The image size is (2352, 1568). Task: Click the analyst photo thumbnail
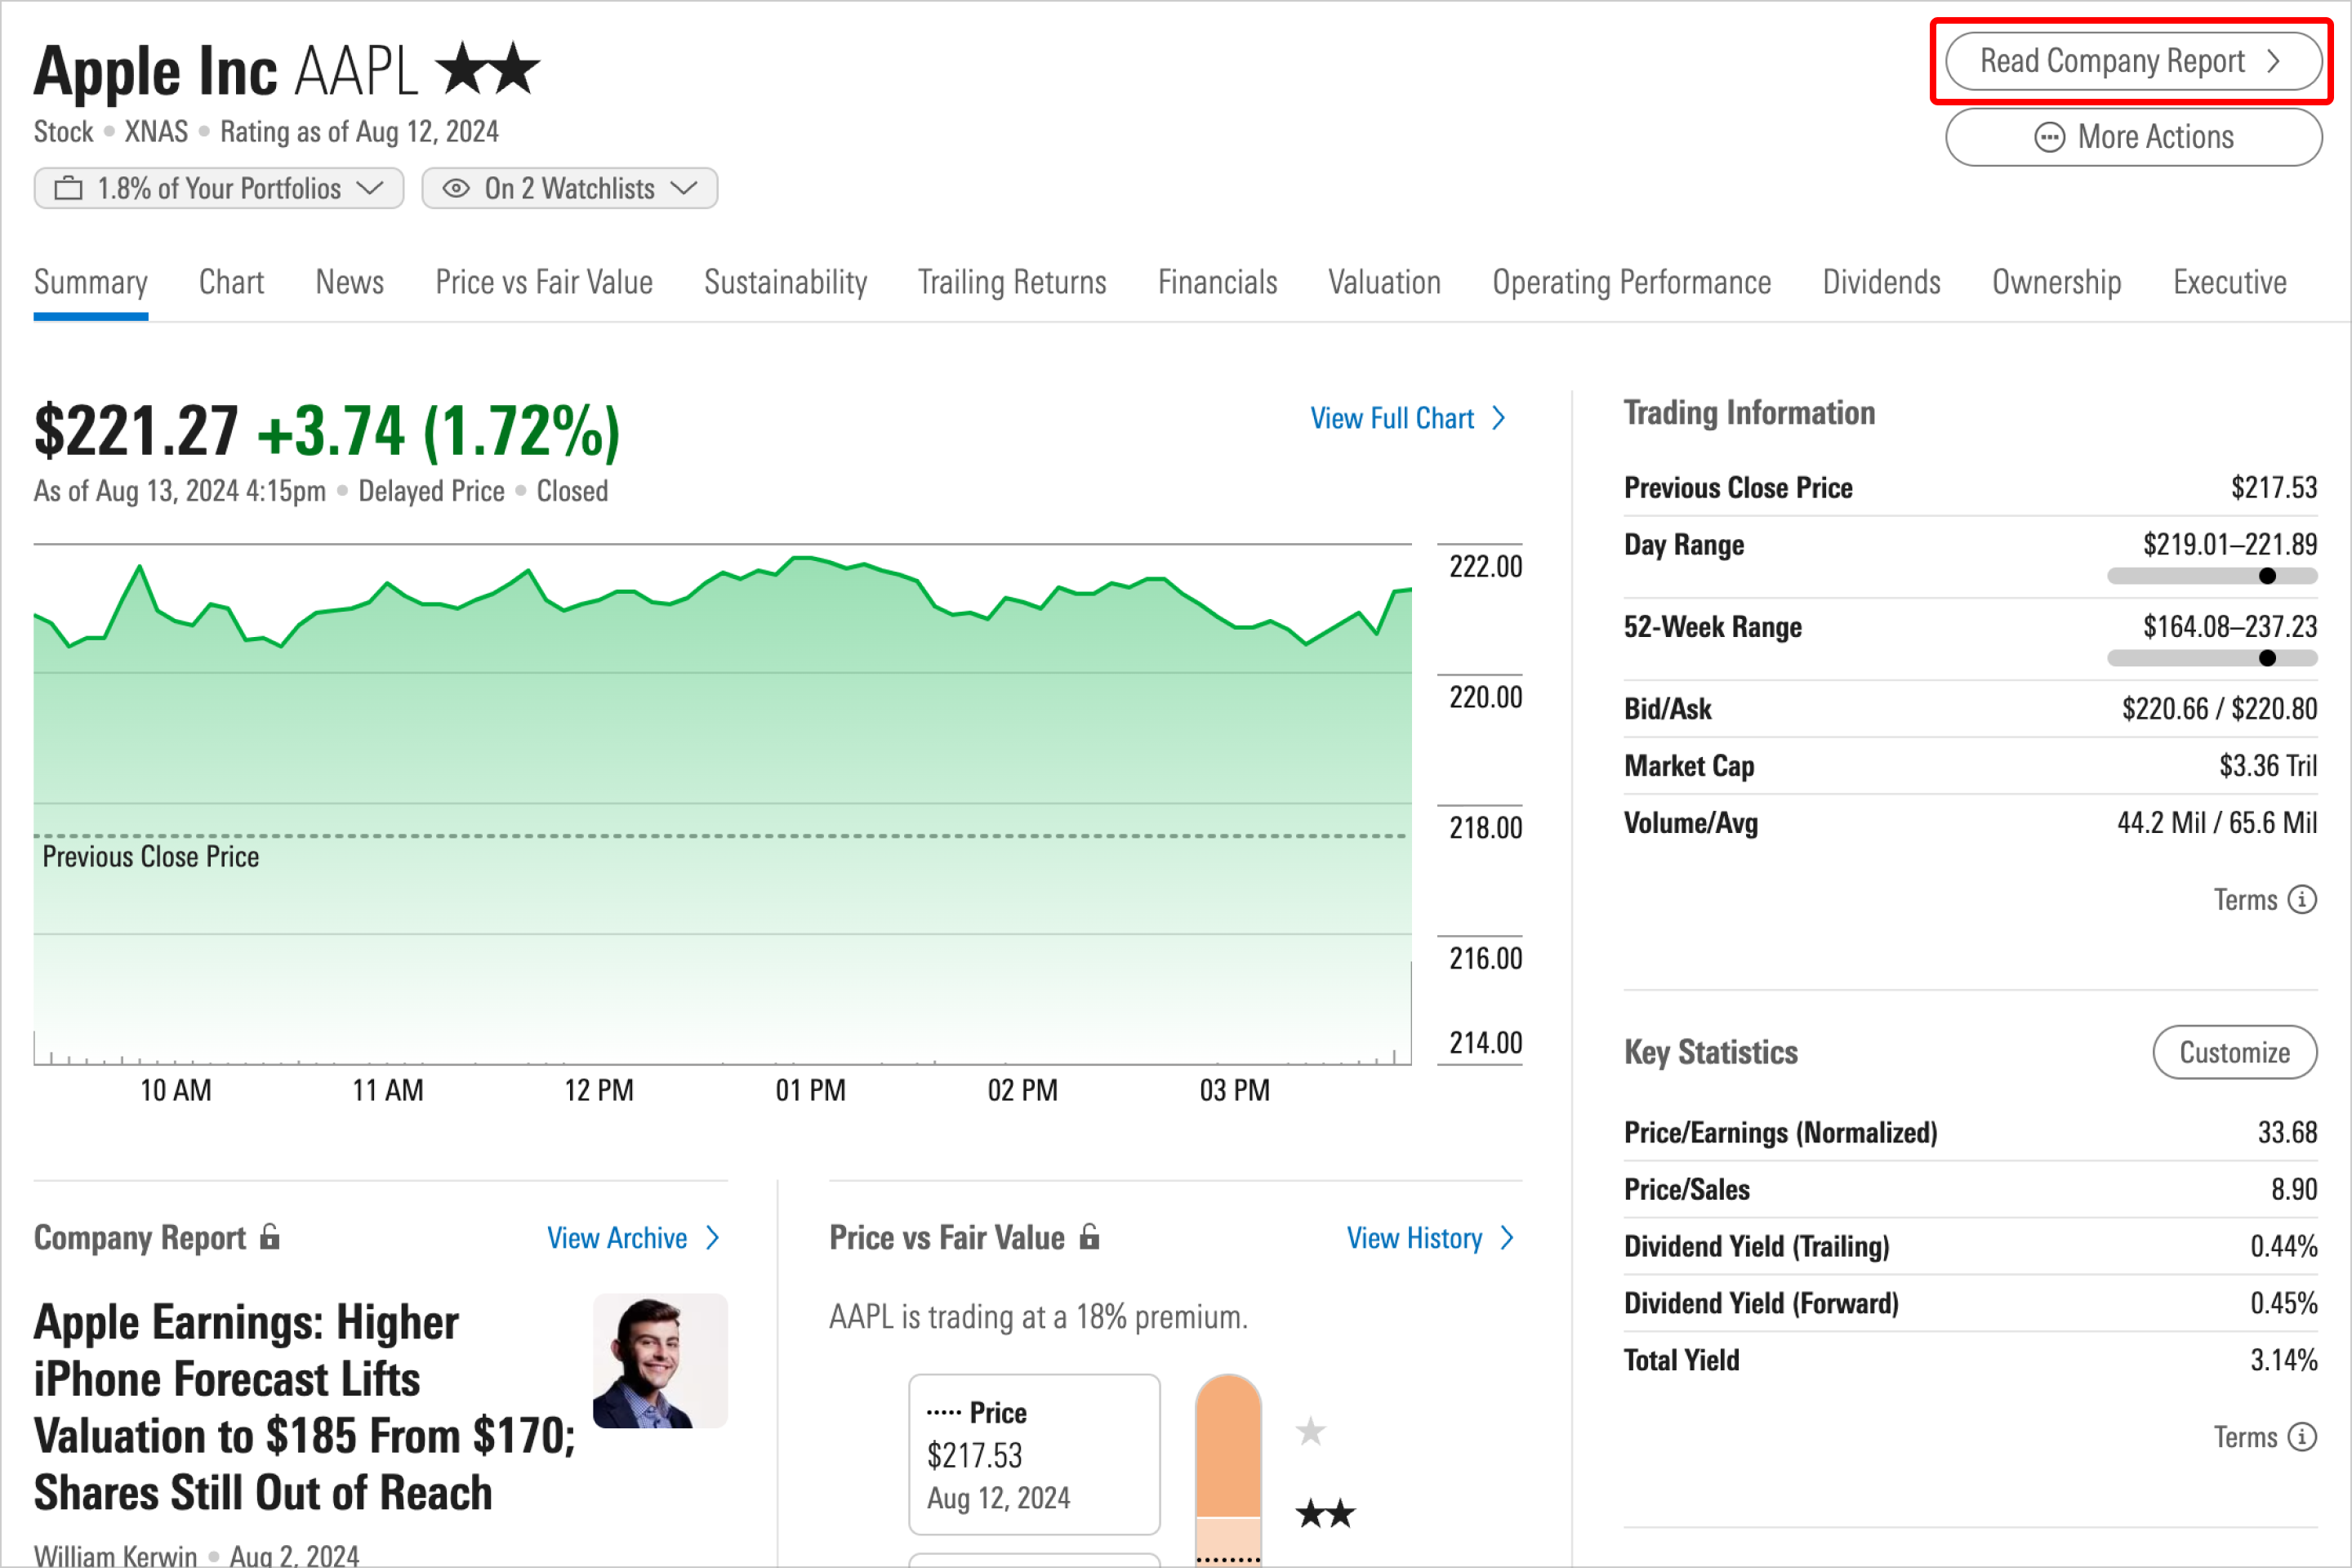coord(660,1361)
